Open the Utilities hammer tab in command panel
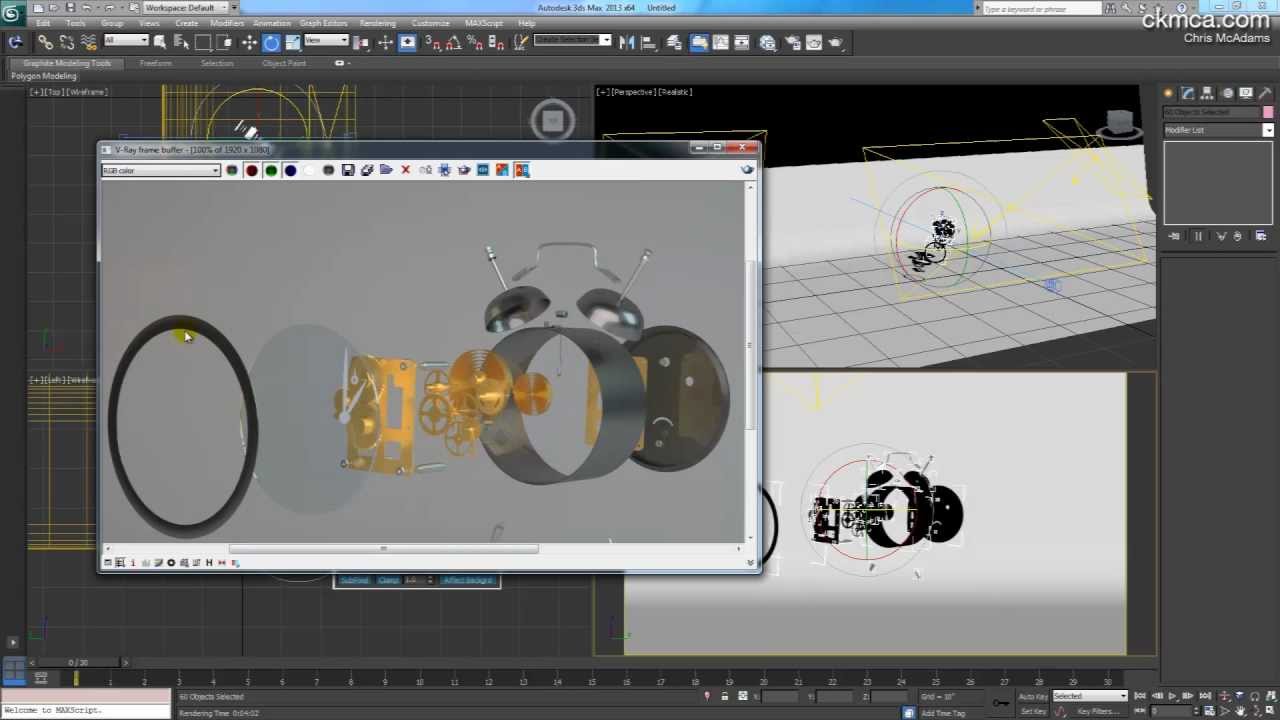1280x720 pixels. [x=1265, y=93]
